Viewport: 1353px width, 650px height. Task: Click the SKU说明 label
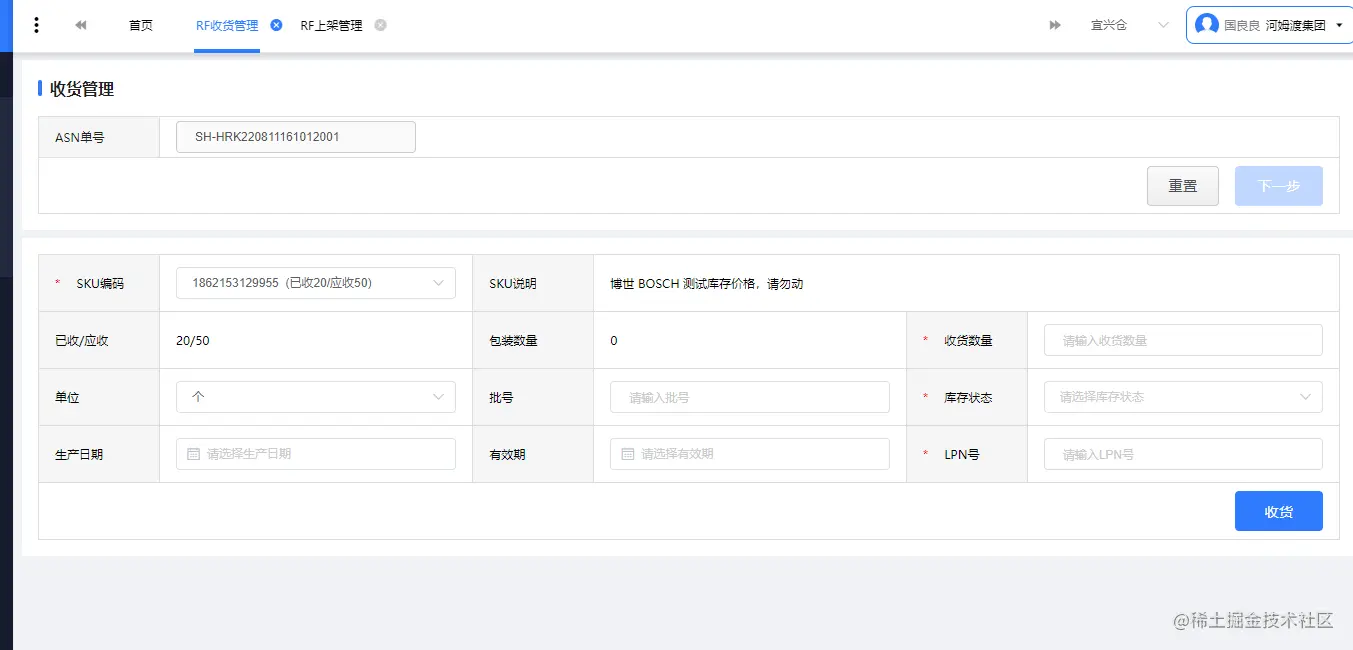pyautogui.click(x=513, y=284)
